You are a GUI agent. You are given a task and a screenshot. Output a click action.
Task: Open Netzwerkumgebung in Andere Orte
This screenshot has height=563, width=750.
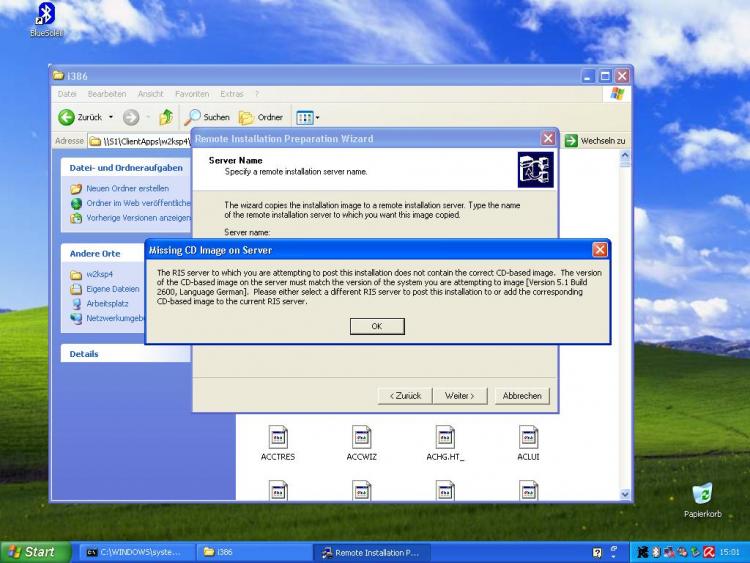[115, 319]
